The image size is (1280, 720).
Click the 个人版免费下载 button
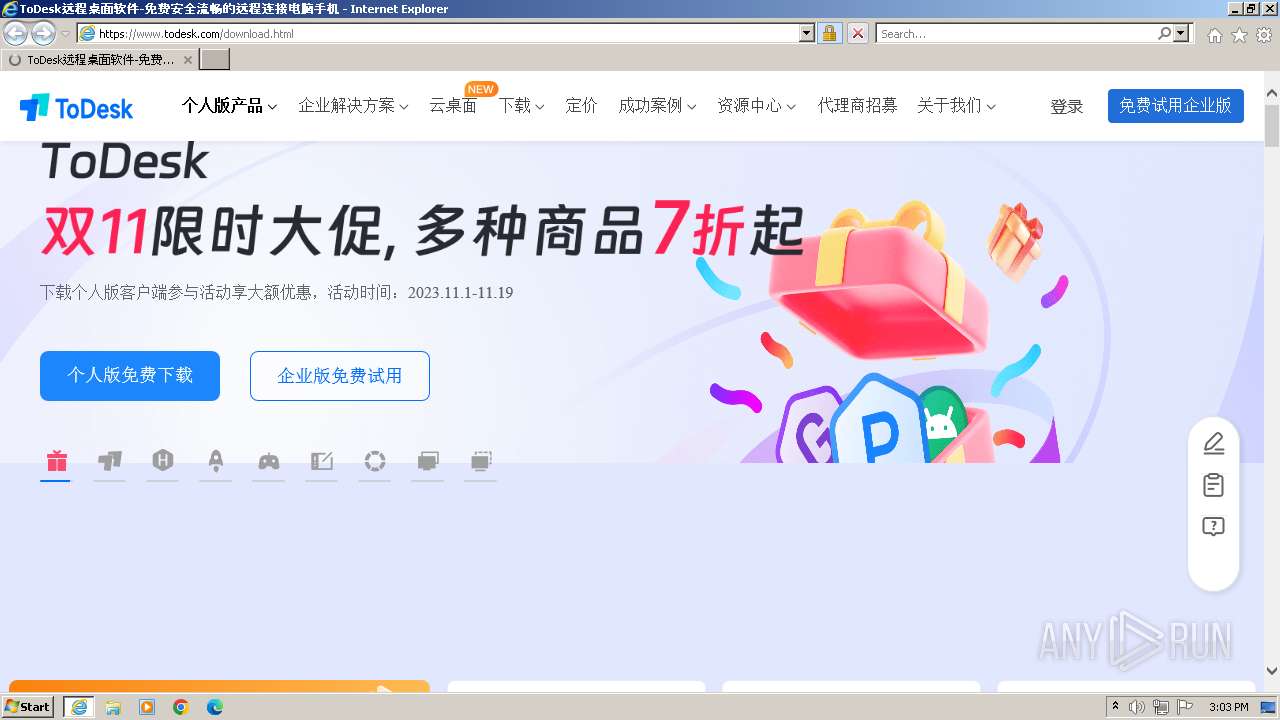[130, 376]
